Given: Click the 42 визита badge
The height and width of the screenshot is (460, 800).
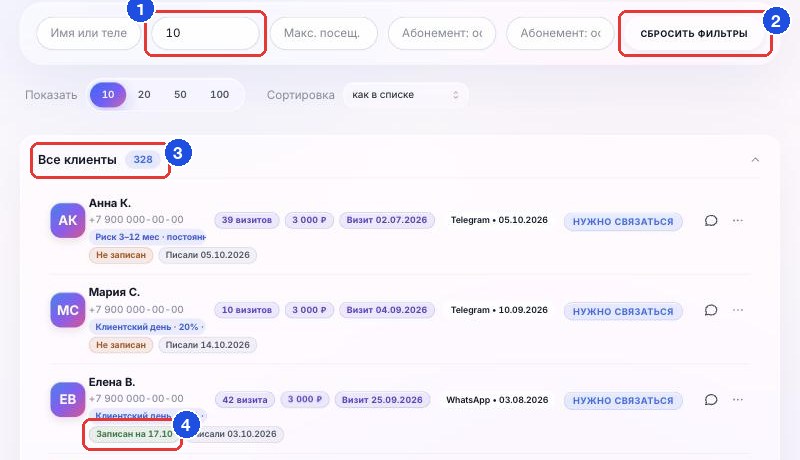Looking at the screenshot, I should click(245, 400).
